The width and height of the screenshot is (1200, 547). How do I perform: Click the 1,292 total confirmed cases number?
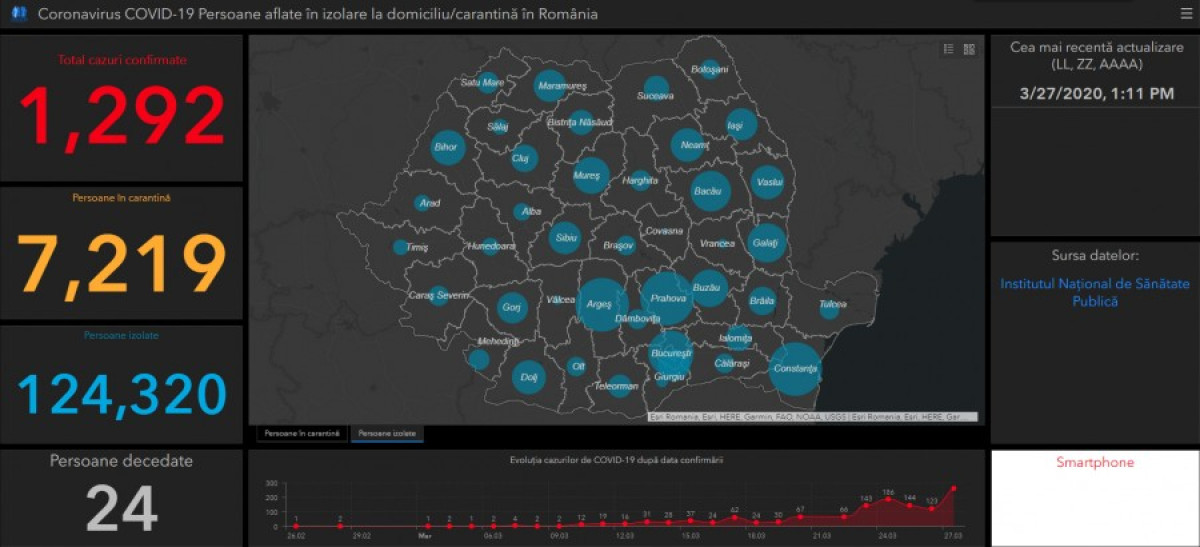click(x=122, y=118)
